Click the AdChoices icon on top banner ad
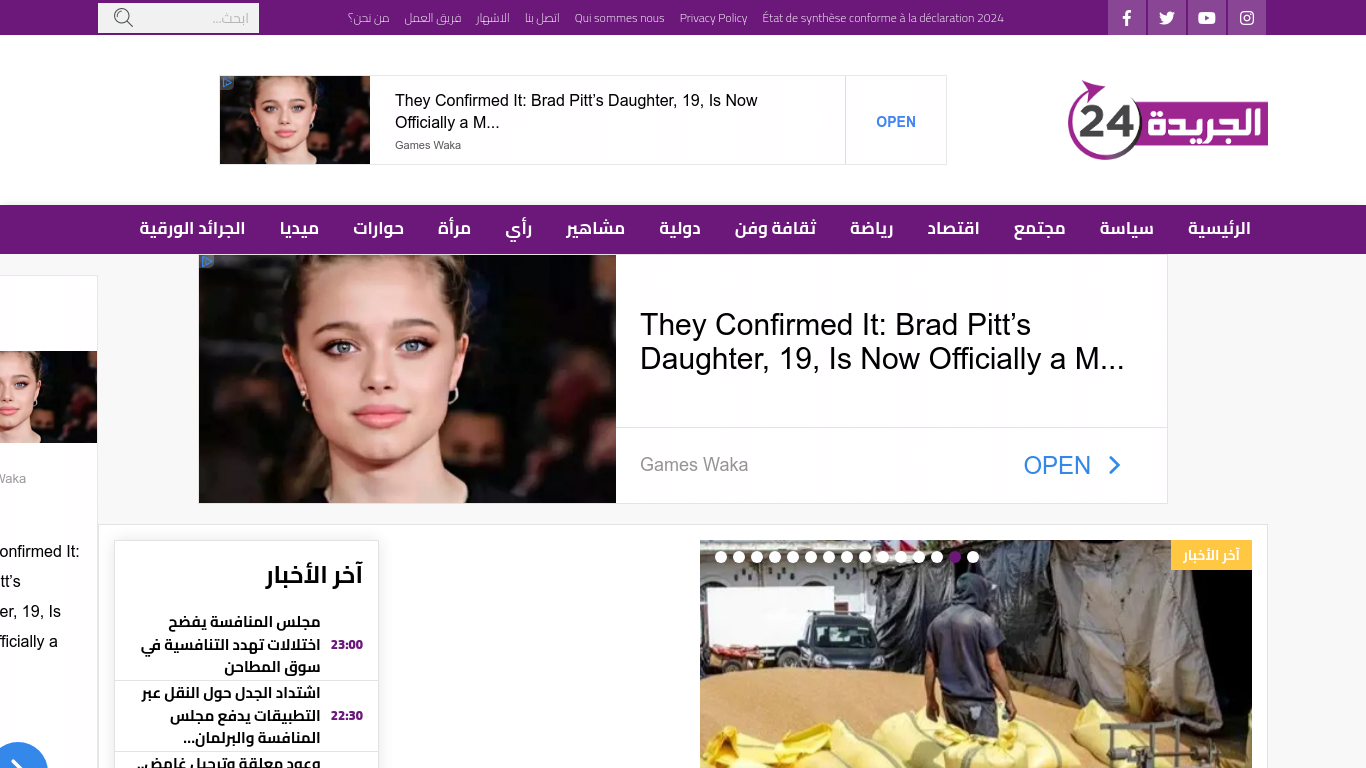This screenshot has width=1366, height=768. 227,83
